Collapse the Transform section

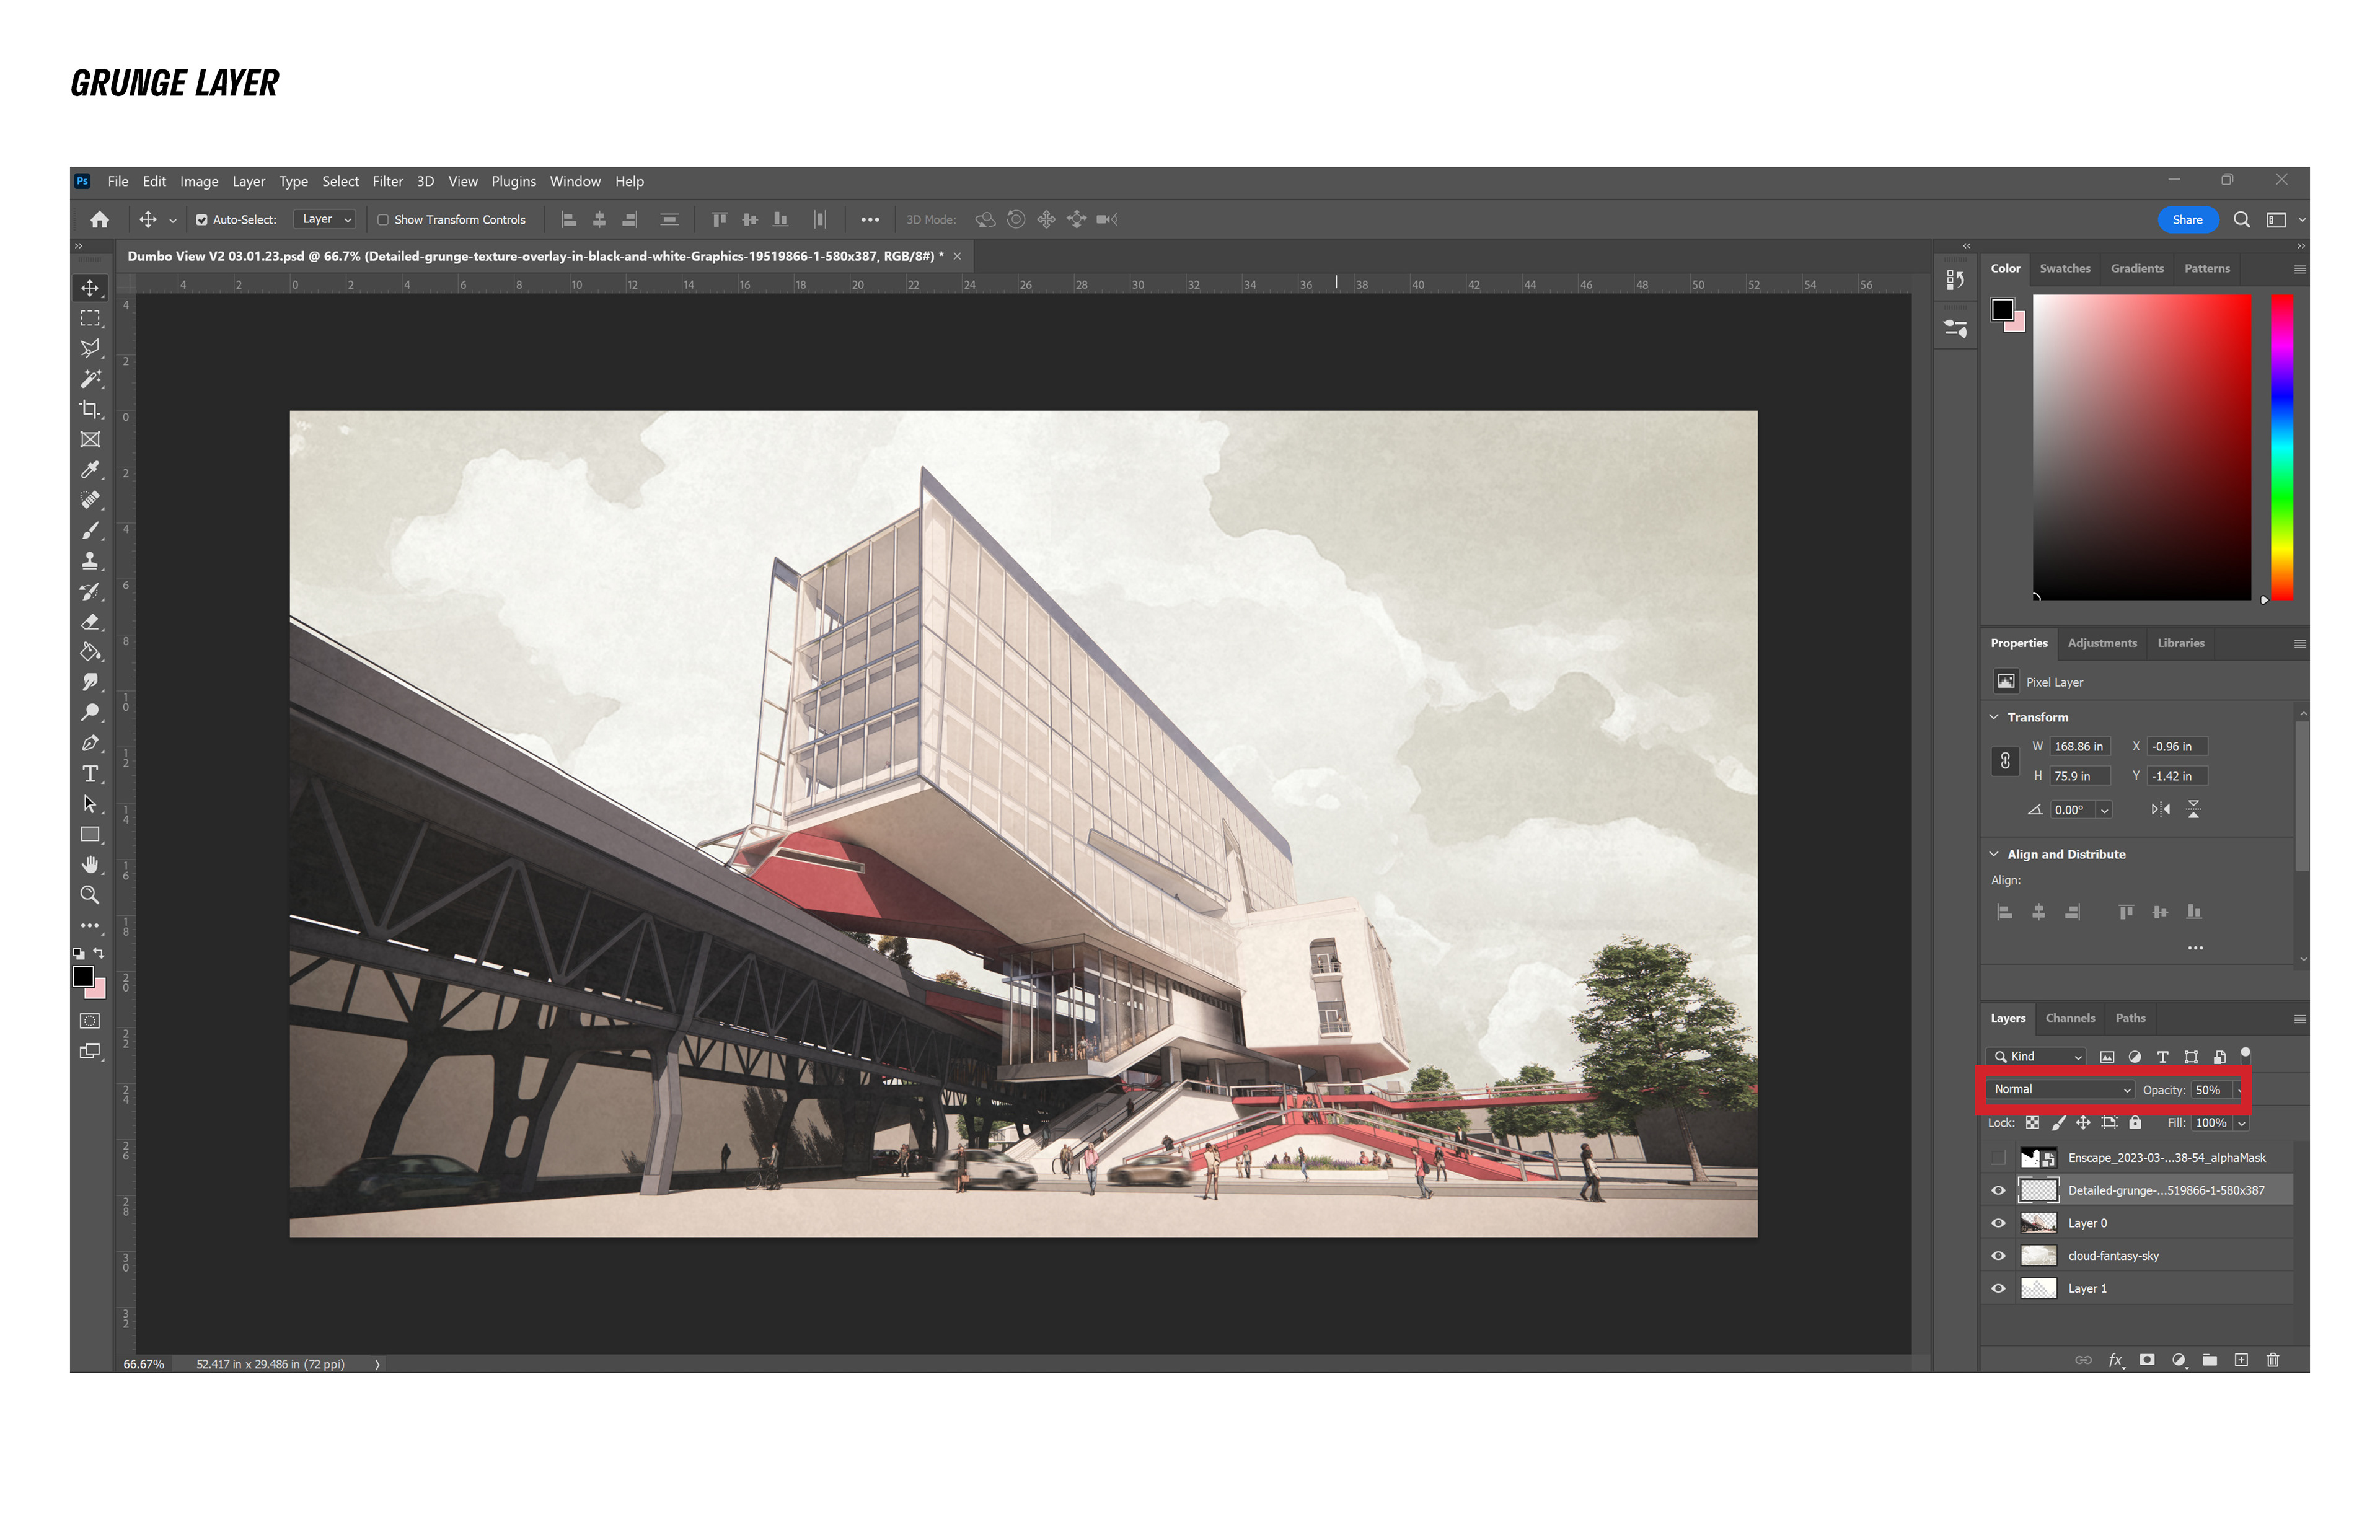(1994, 717)
